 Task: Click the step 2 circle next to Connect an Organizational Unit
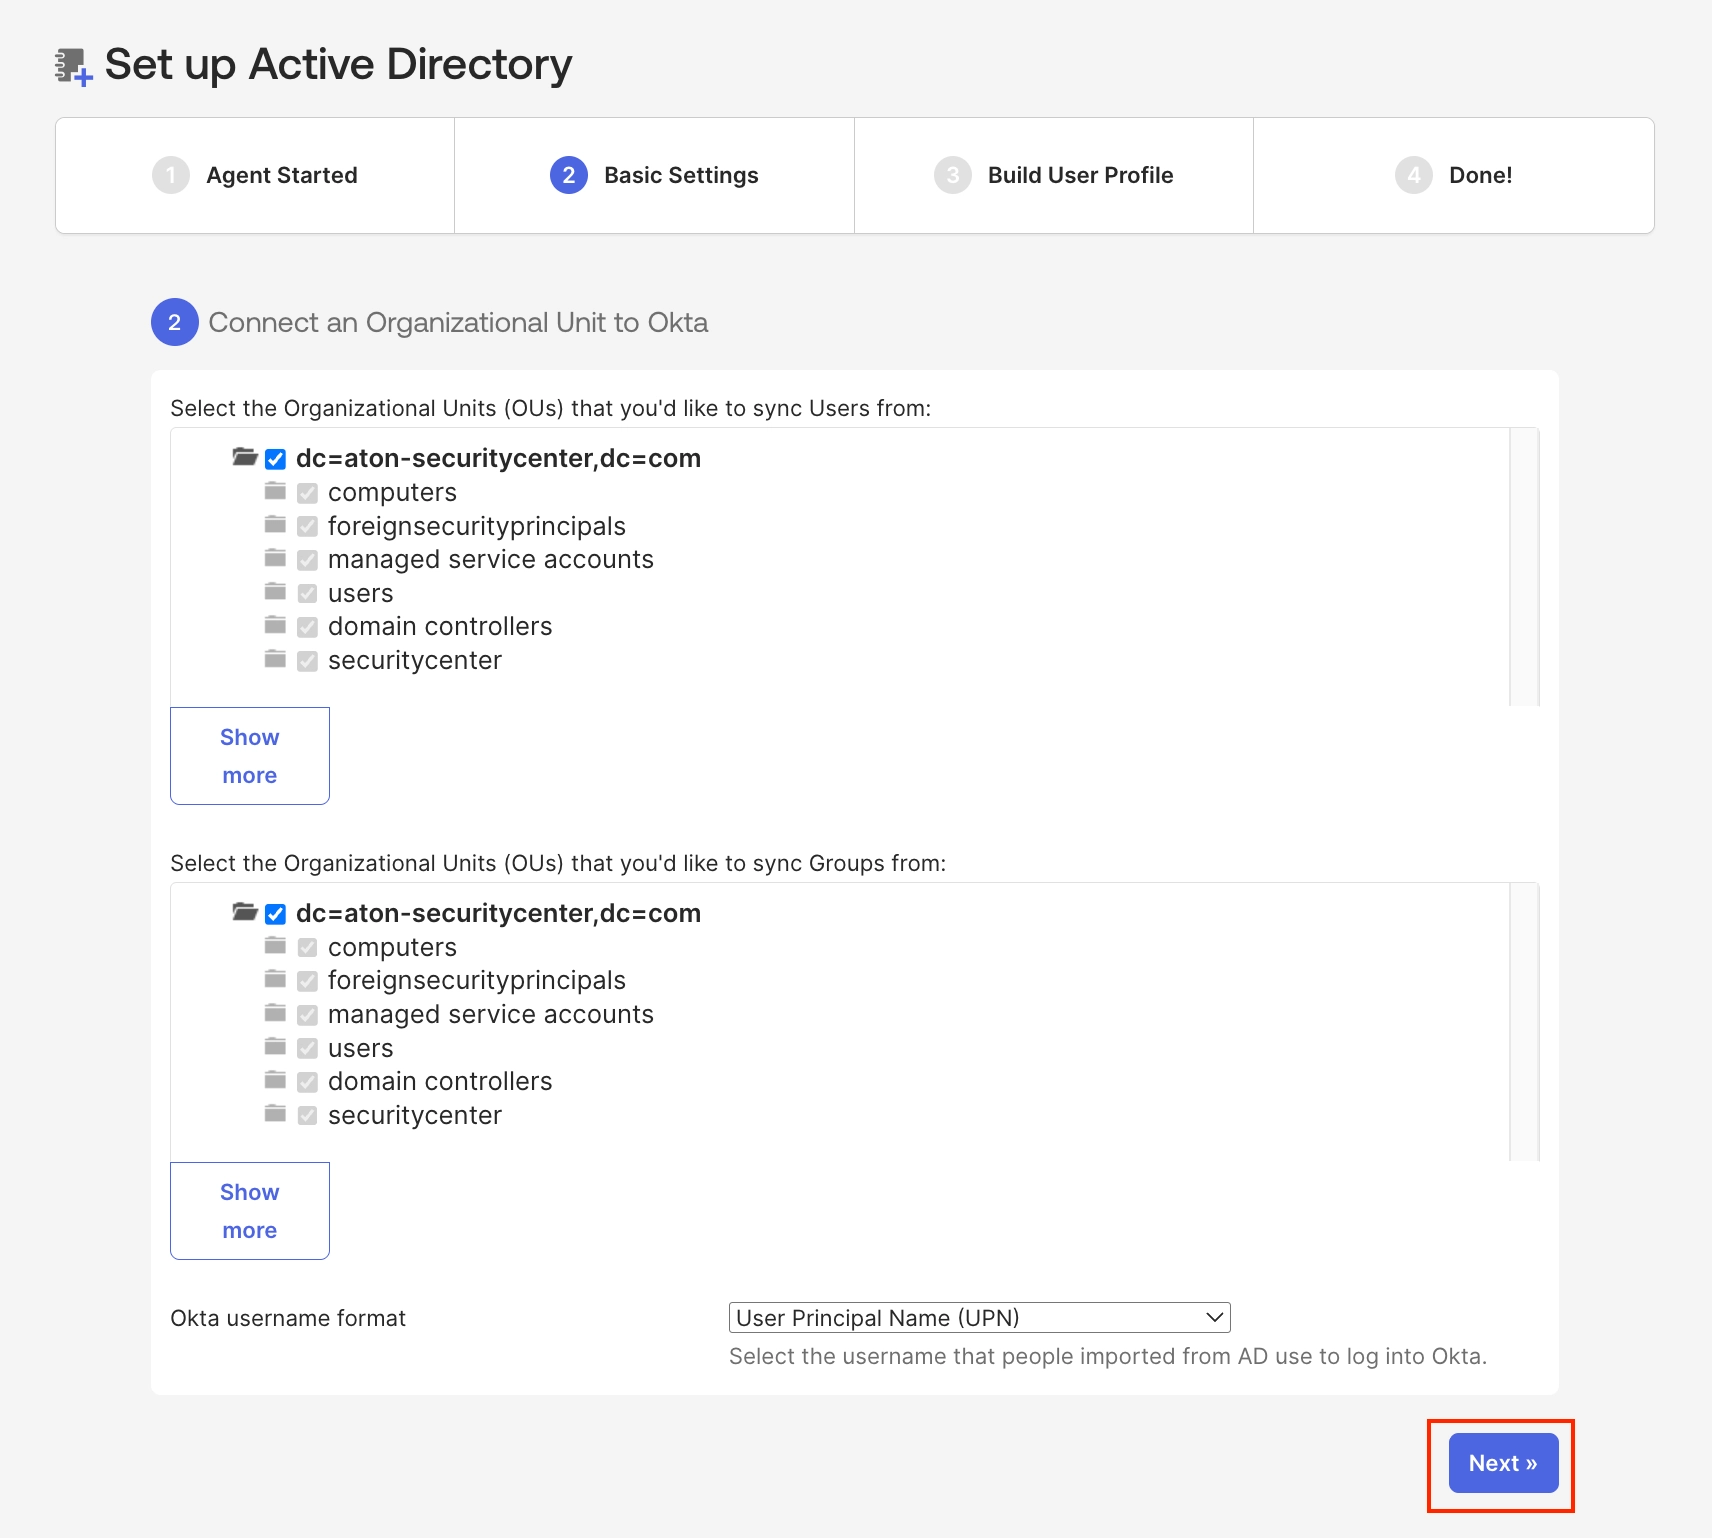(x=175, y=322)
